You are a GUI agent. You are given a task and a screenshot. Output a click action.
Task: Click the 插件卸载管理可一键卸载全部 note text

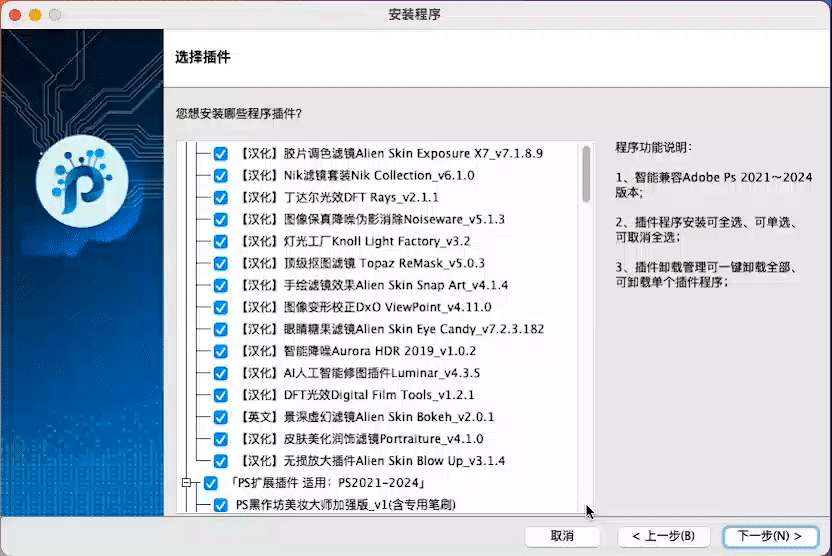(706, 274)
